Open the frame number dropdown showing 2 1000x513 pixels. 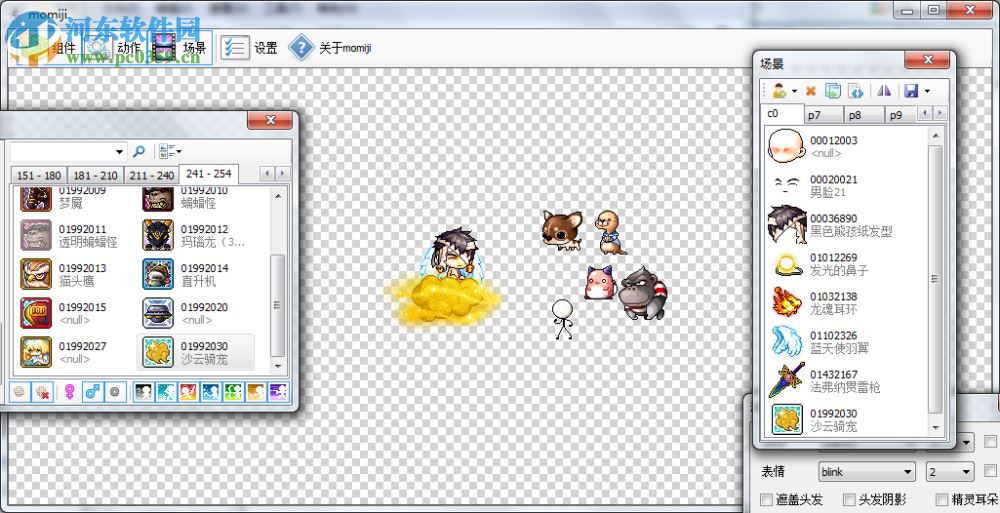[950, 472]
